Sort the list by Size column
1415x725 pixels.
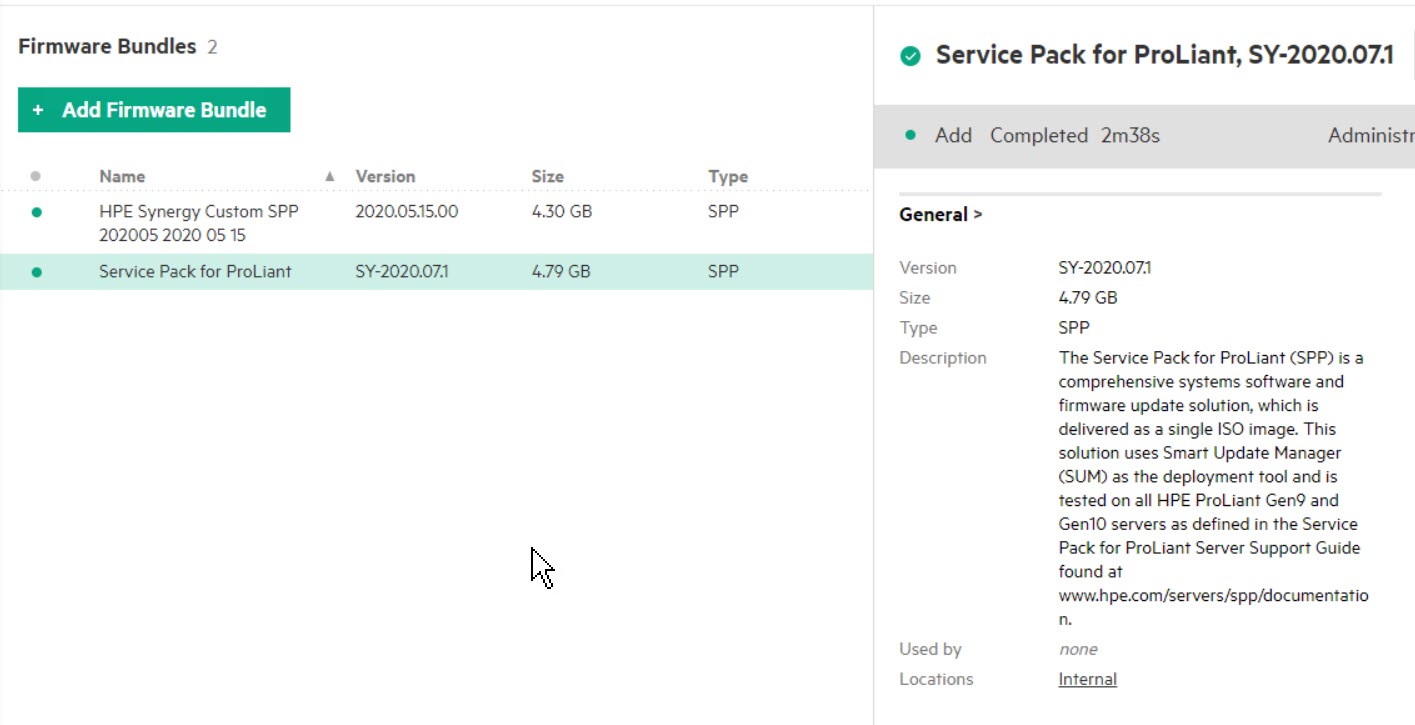pos(547,177)
